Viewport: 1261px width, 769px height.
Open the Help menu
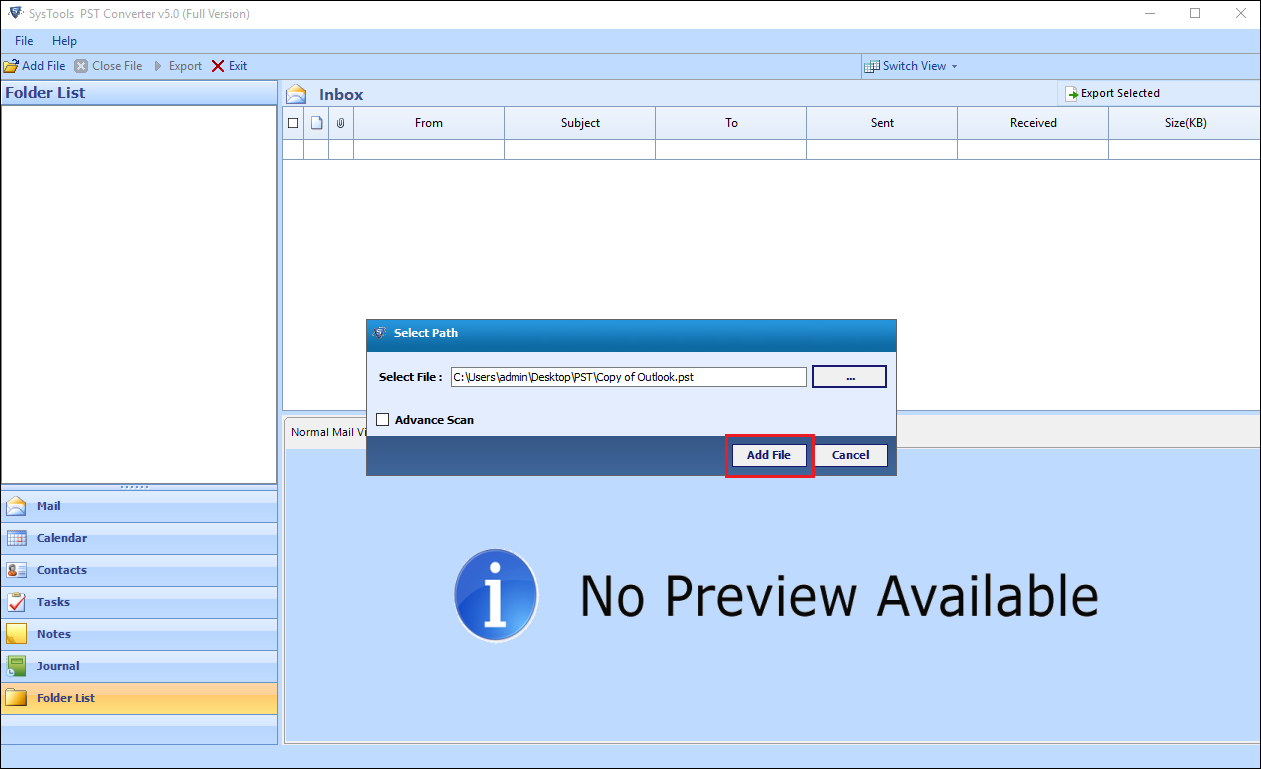coord(64,41)
